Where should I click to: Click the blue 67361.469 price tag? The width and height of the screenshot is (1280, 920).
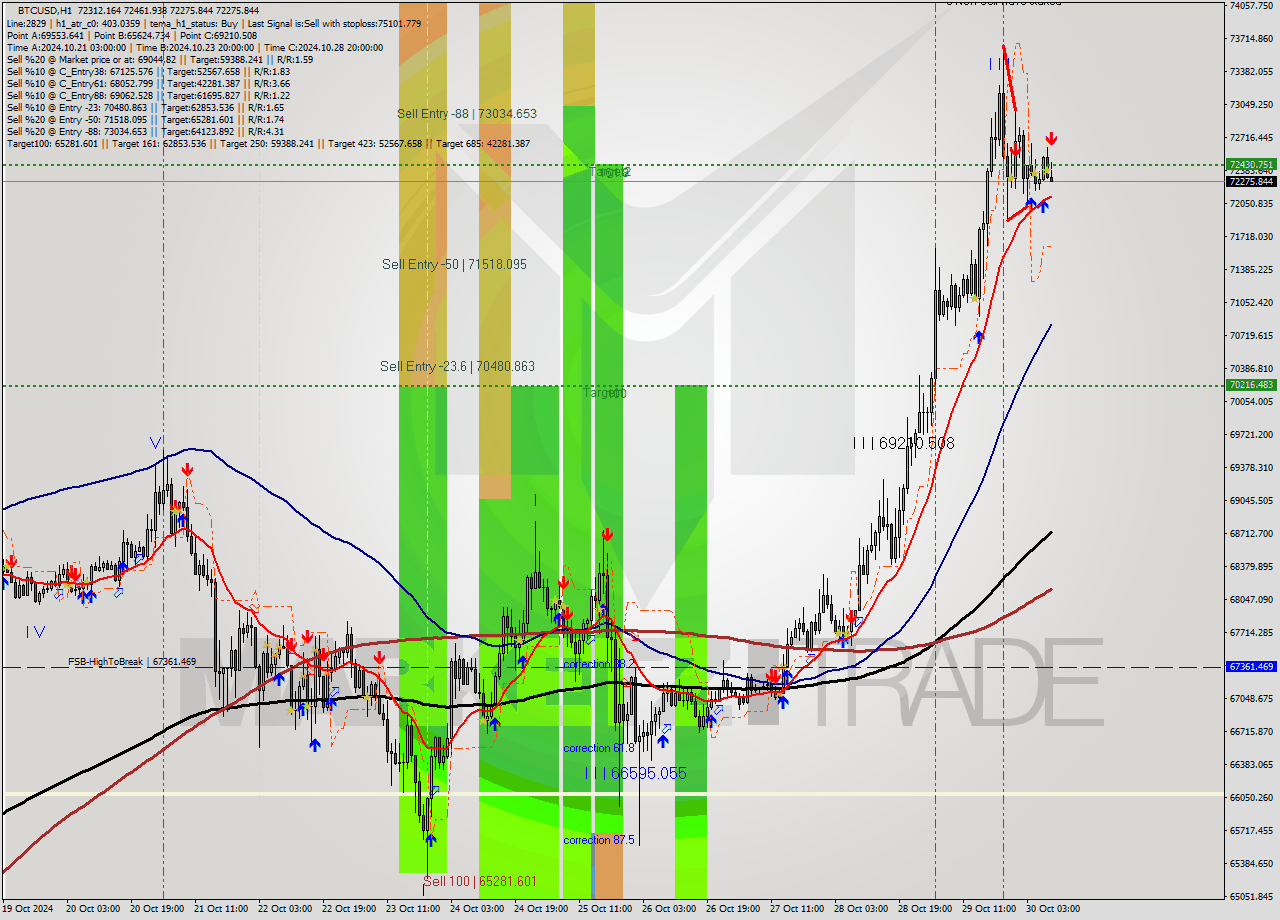pos(1251,666)
